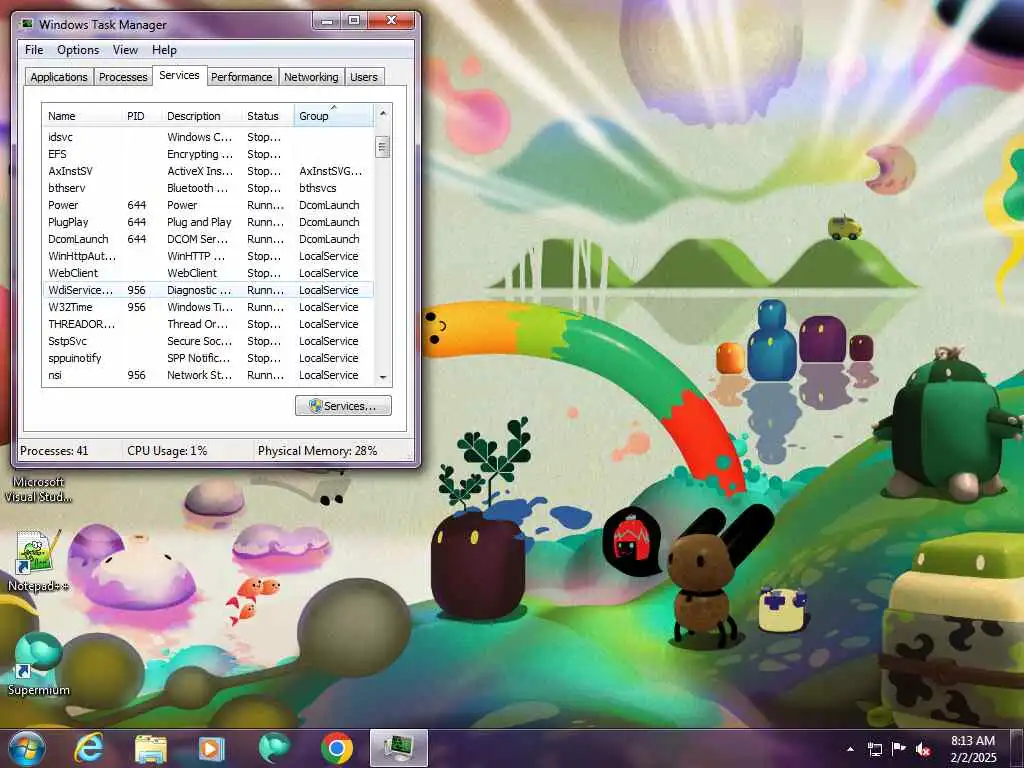Click the Plug and Play description cell
The height and width of the screenshot is (768, 1024).
(199, 222)
